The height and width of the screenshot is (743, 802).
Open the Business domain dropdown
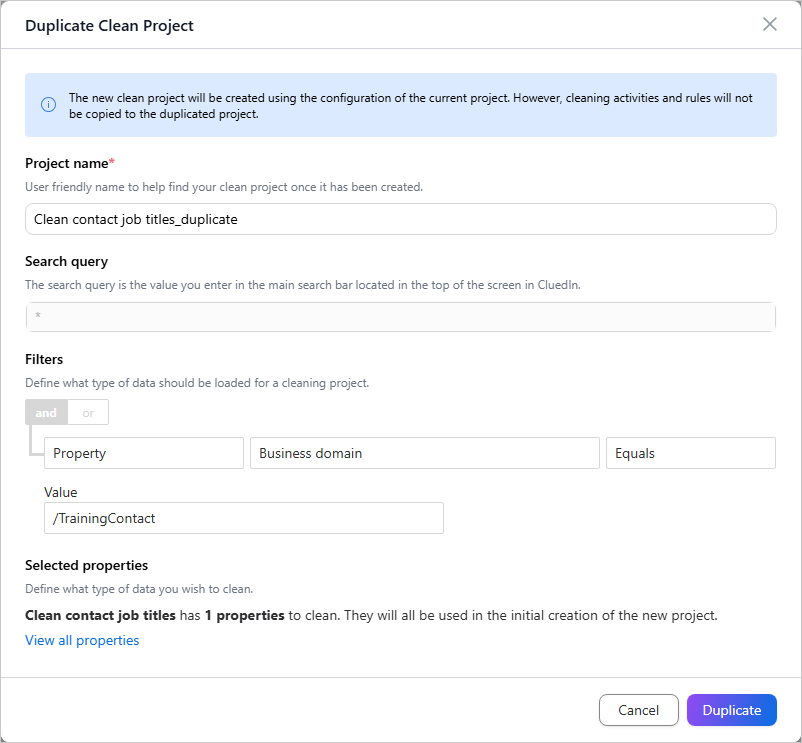tap(425, 453)
